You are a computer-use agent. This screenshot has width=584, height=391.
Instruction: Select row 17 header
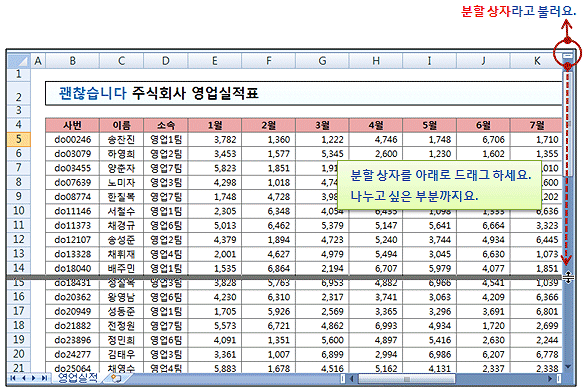point(19,311)
